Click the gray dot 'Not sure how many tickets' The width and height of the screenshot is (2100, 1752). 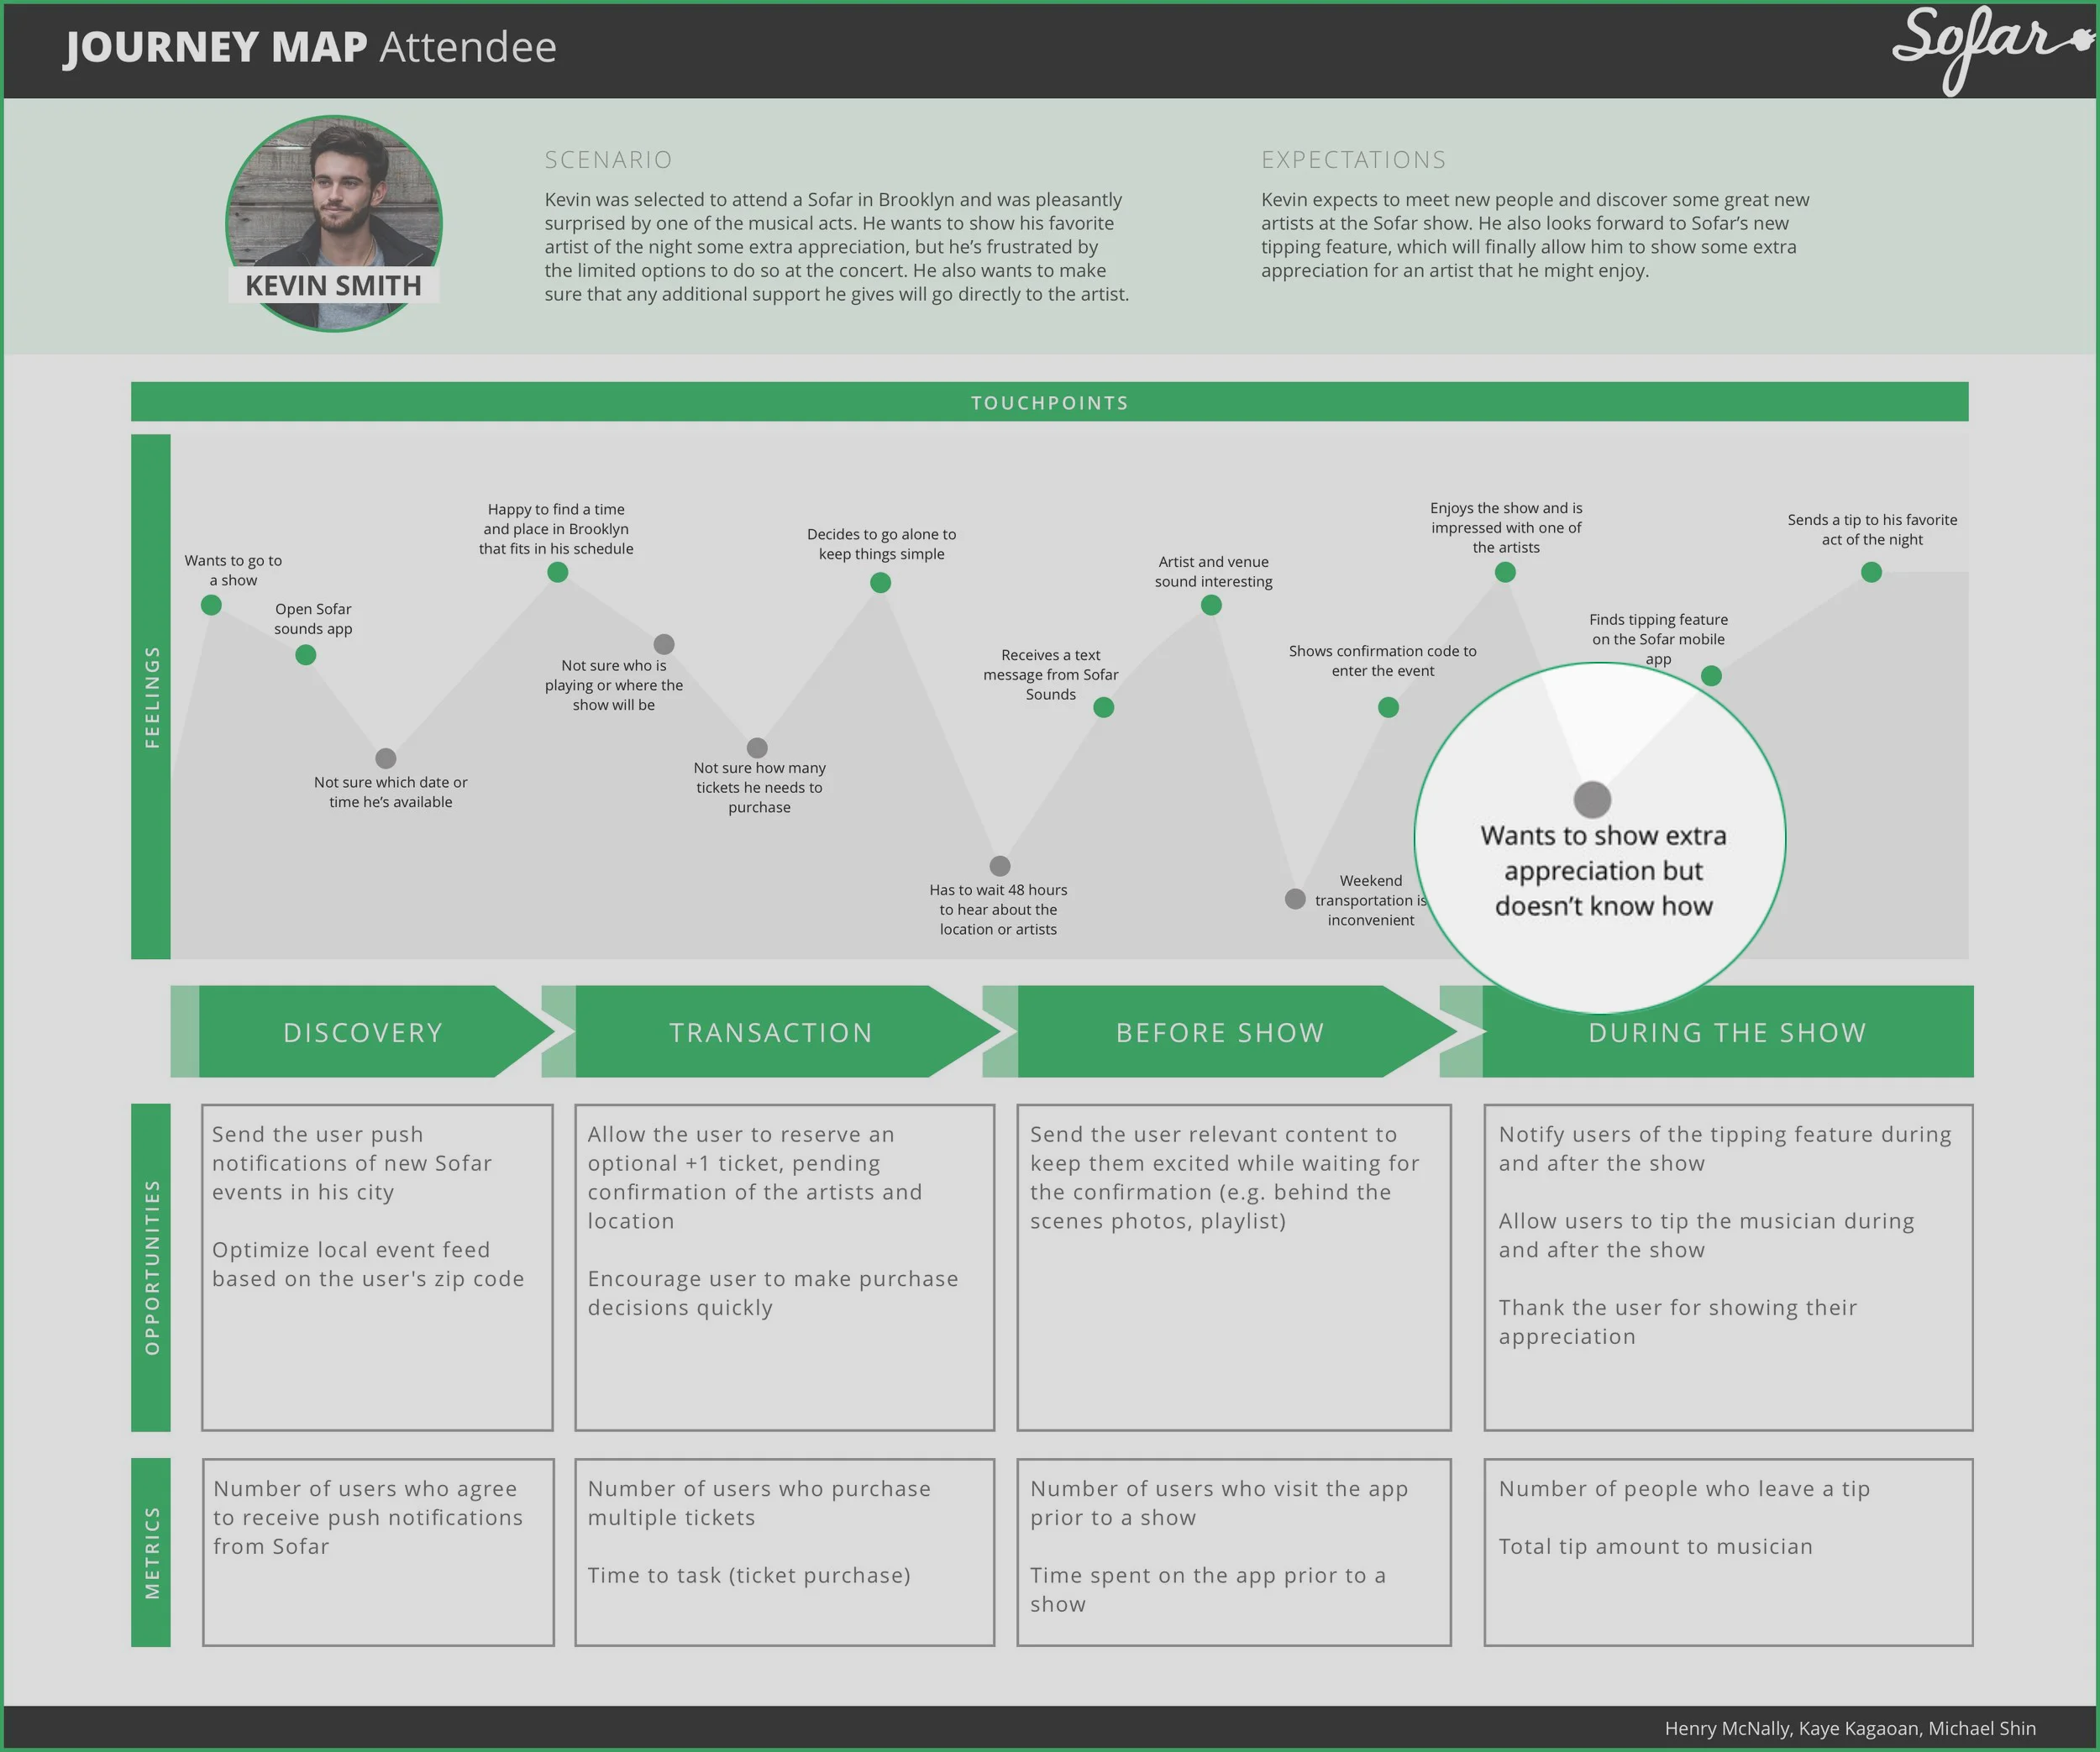coord(758,748)
